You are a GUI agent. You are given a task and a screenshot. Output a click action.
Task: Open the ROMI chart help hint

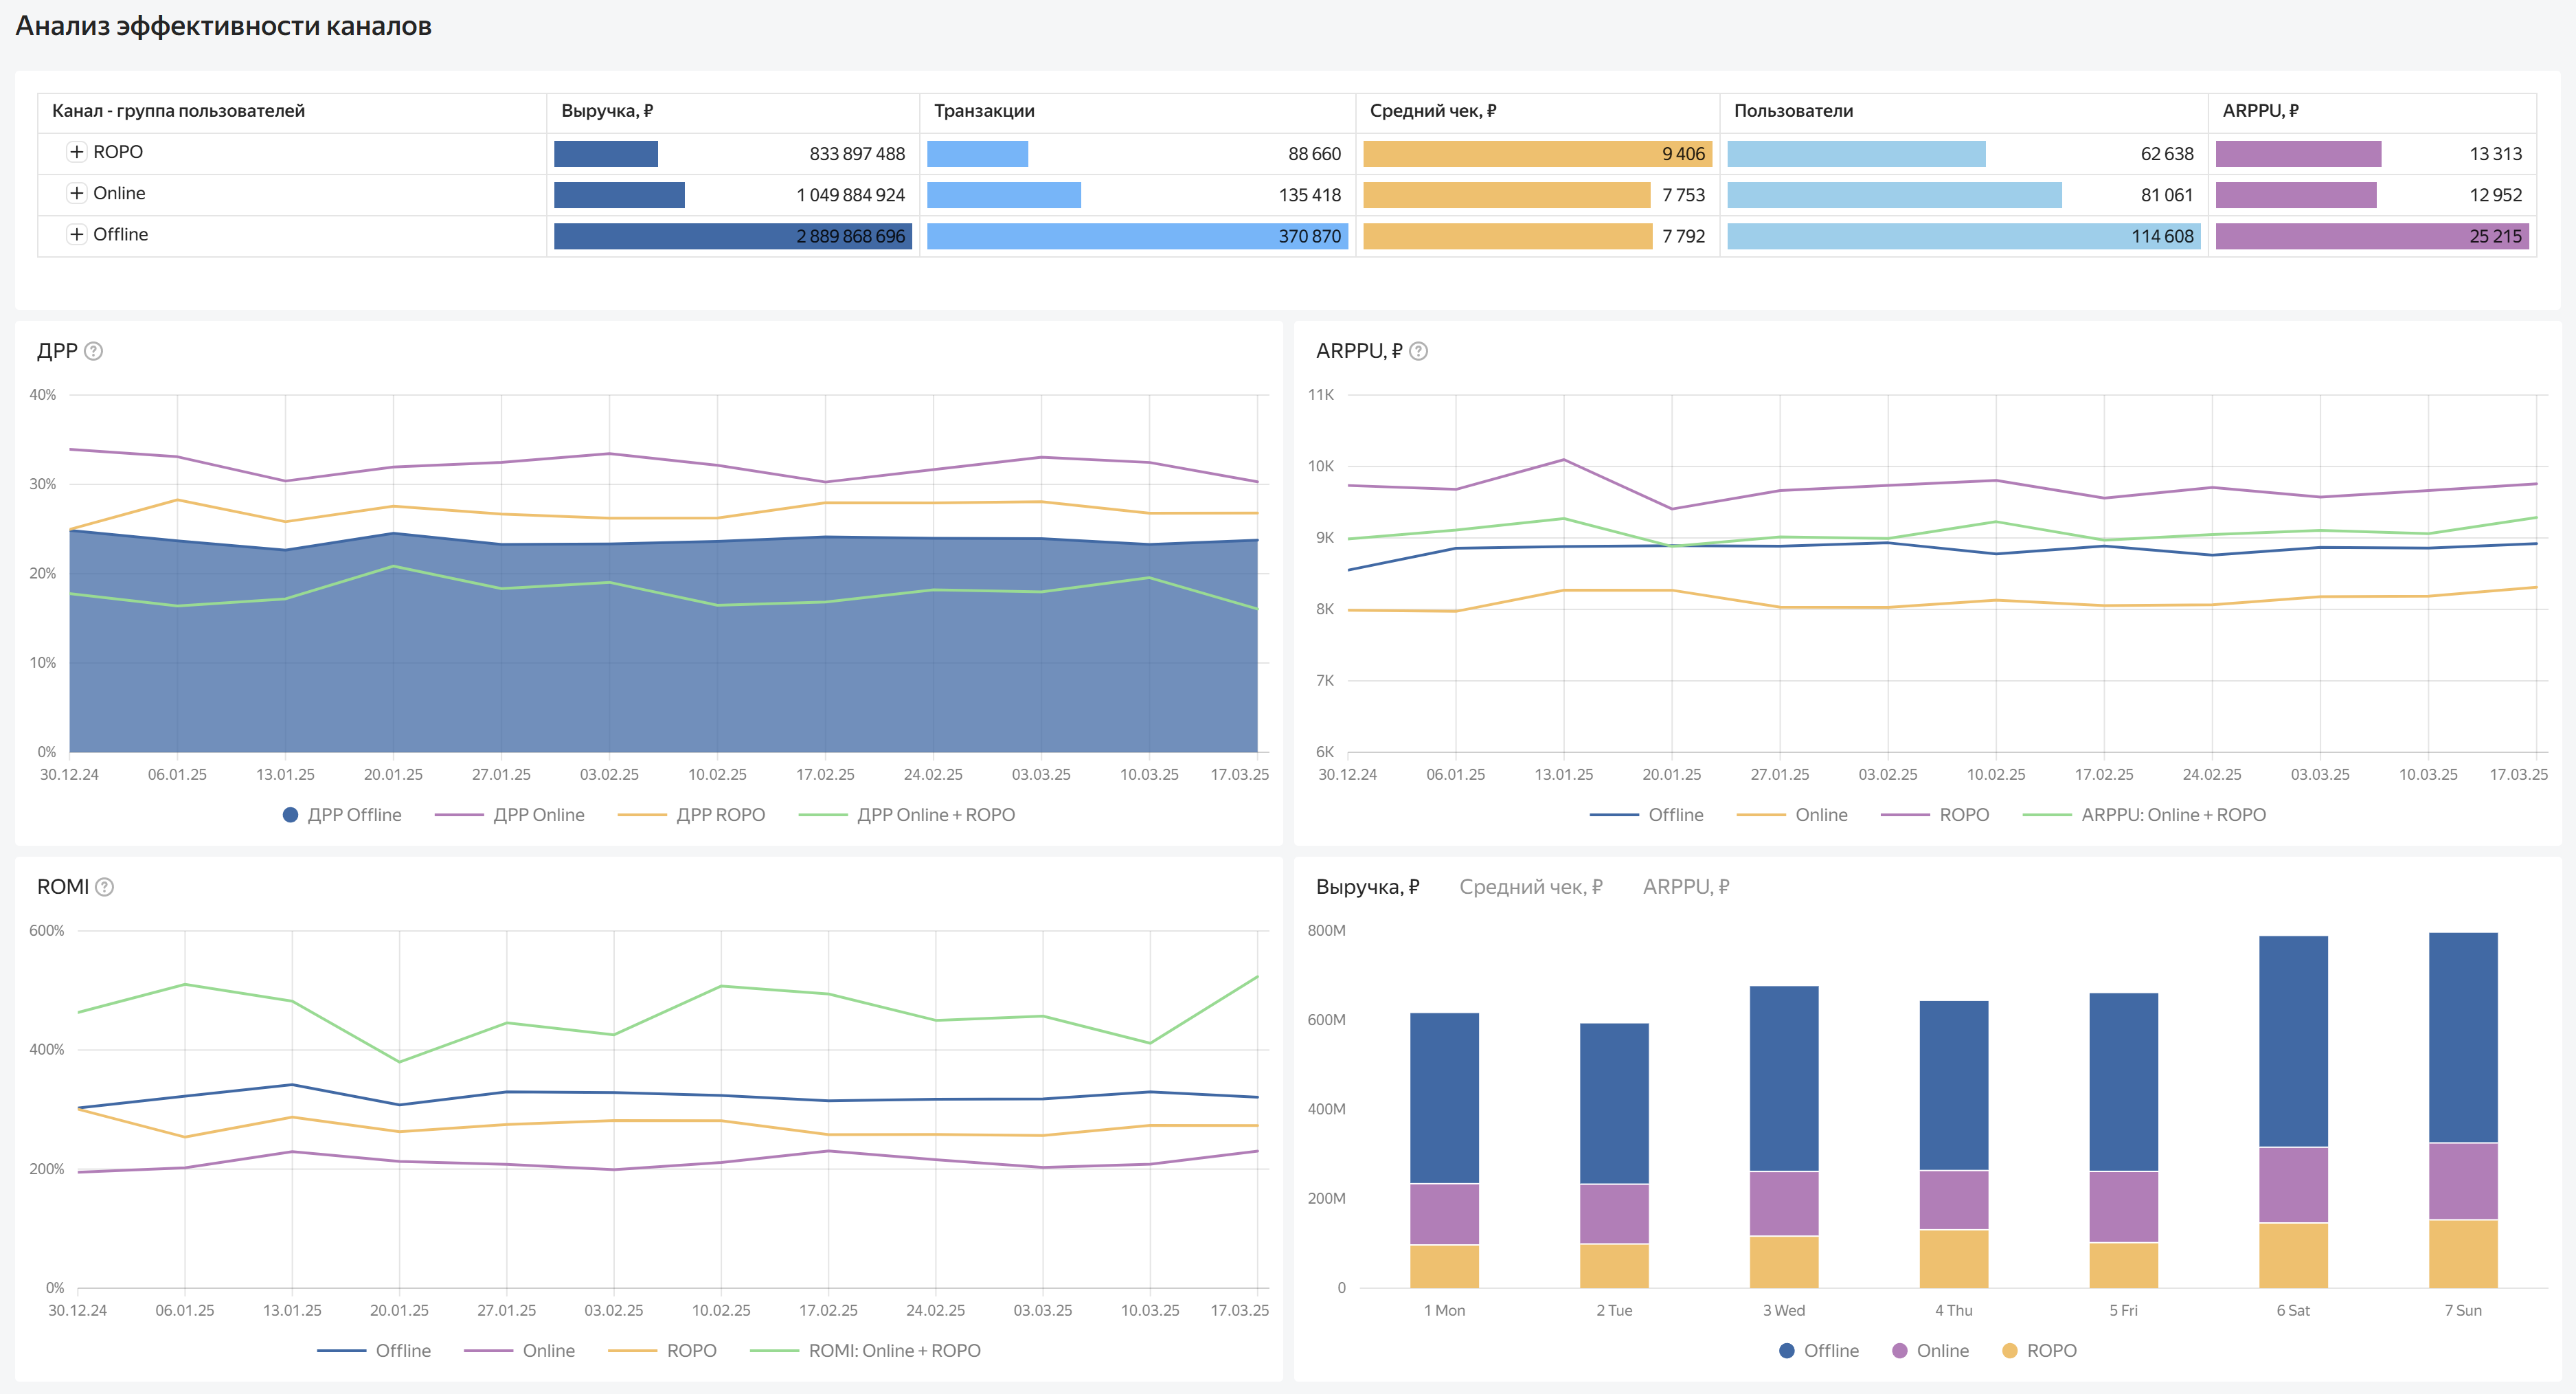[105, 887]
